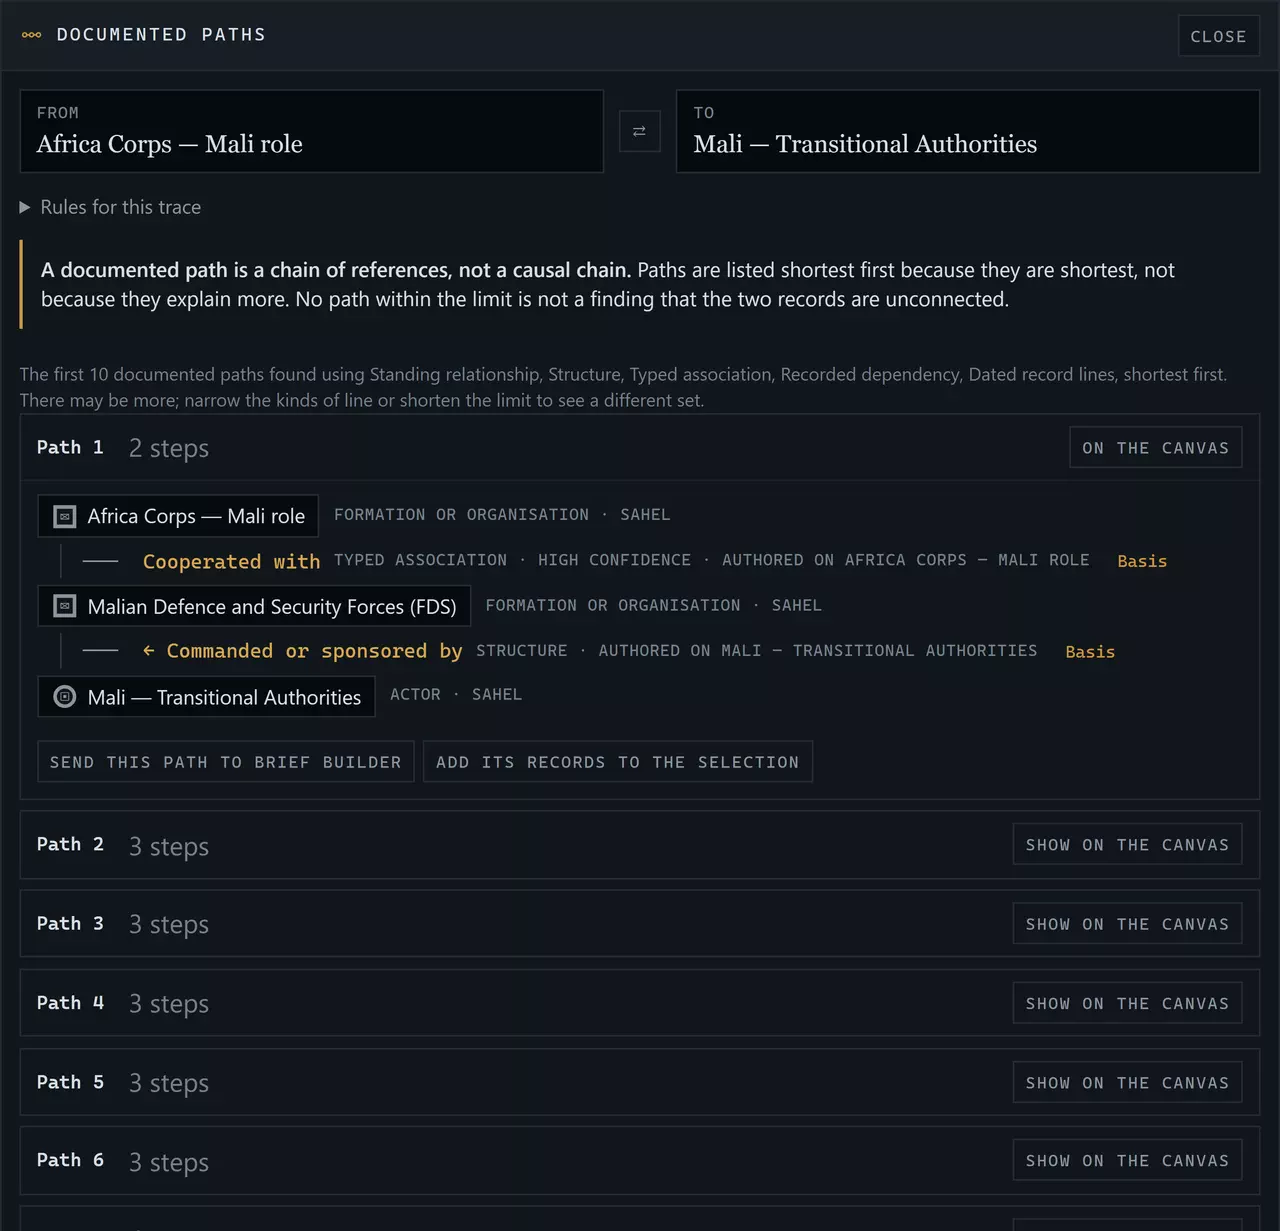Image resolution: width=1280 pixels, height=1231 pixels.
Task: Click the swap from and to icon
Action: click(639, 131)
